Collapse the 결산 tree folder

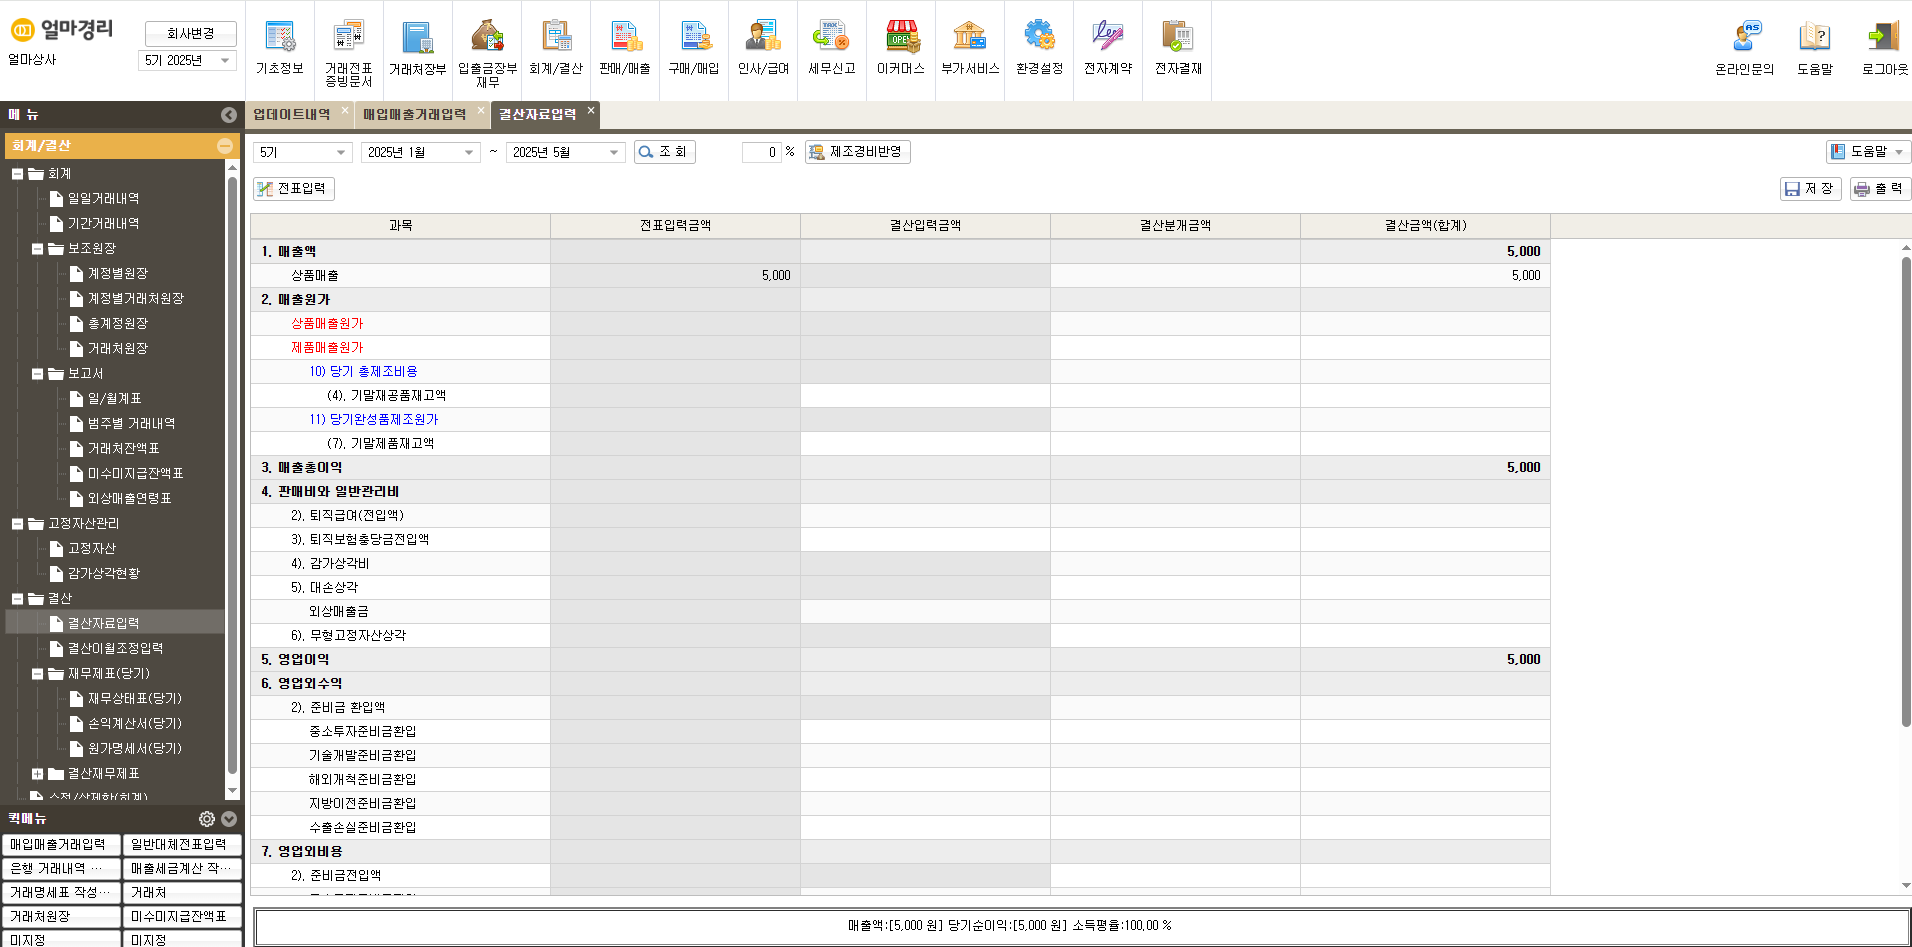coord(17,599)
